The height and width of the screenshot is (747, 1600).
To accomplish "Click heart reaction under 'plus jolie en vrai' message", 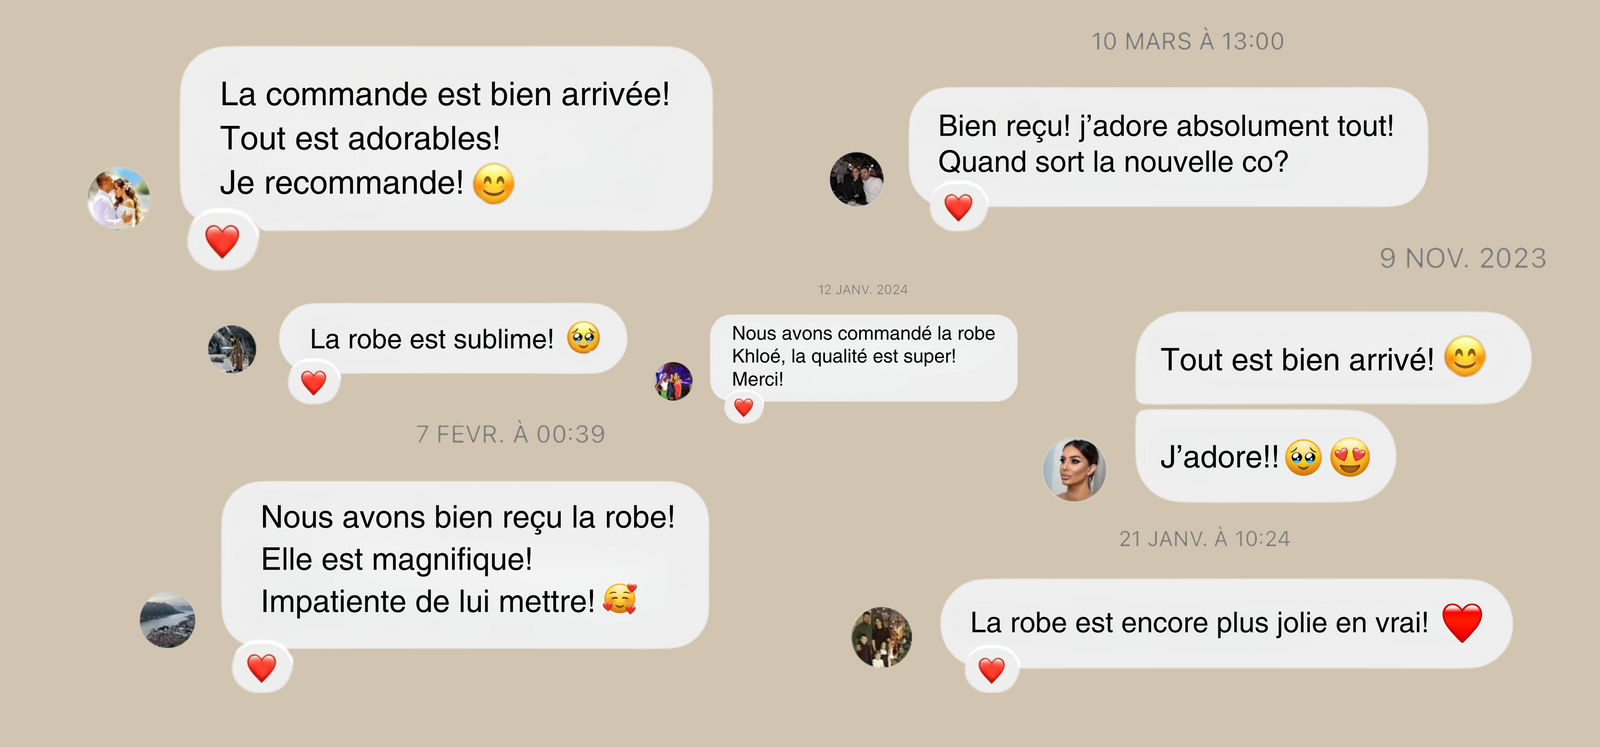I will pyautogui.click(x=991, y=669).
